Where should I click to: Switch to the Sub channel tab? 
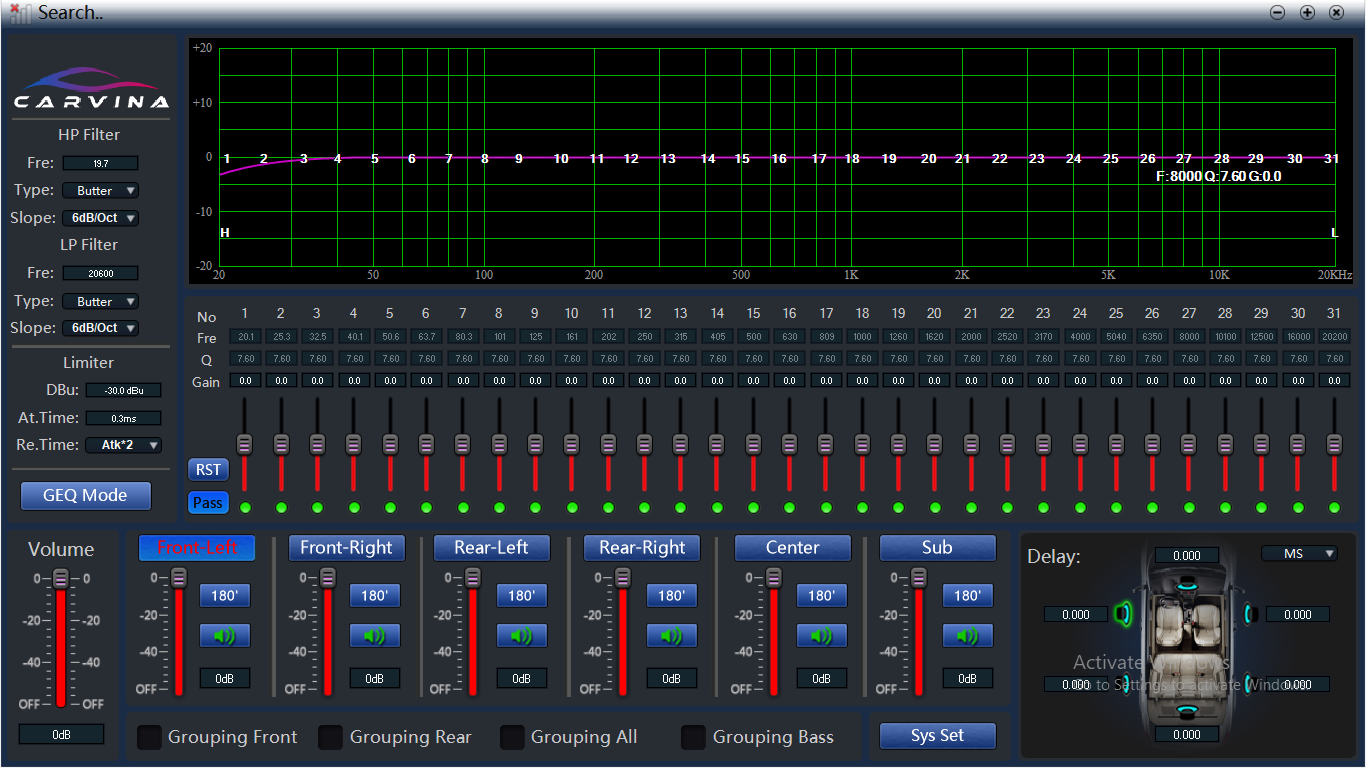coord(937,548)
